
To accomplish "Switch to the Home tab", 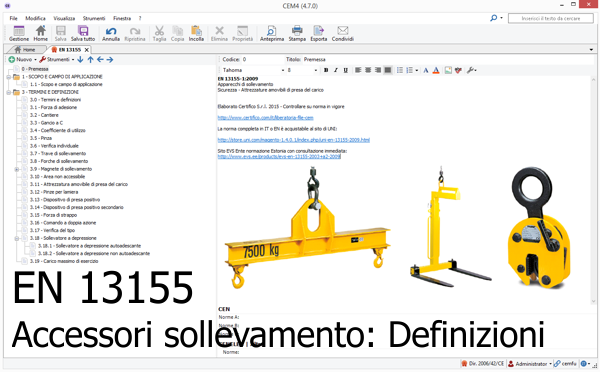I will [25, 50].
